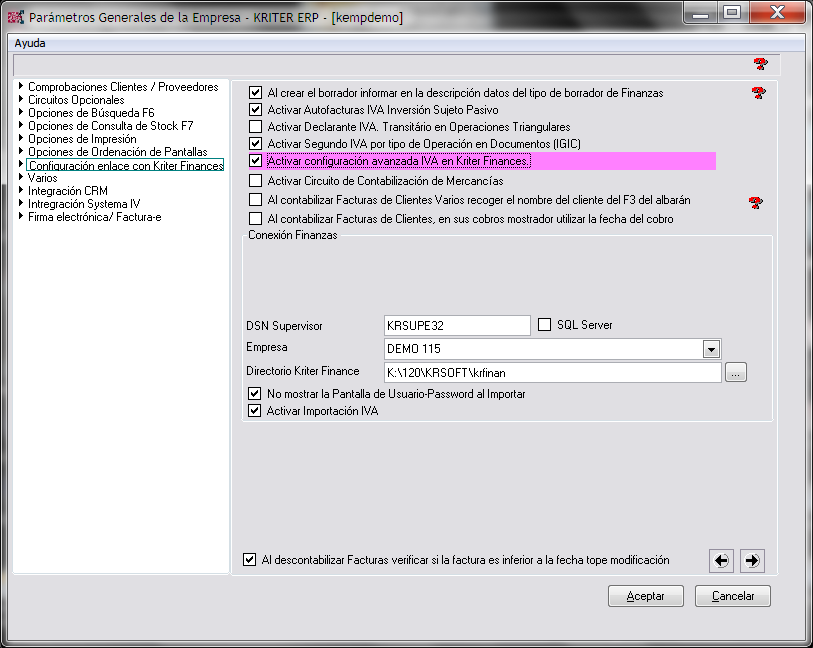Expand Opciones de Búsqueda F6 arrow
813x648 pixels.
tap(21, 111)
